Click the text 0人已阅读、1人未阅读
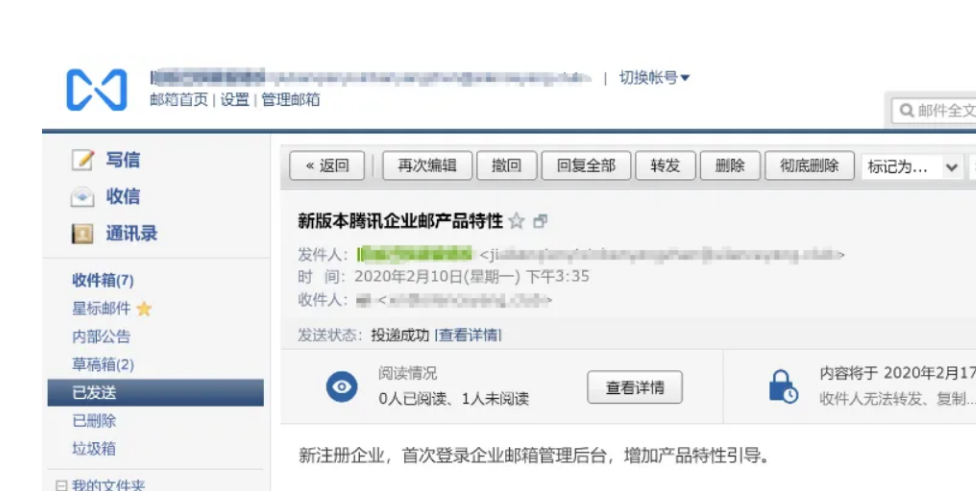Screen dimensions: 976x491 [x=454, y=399]
